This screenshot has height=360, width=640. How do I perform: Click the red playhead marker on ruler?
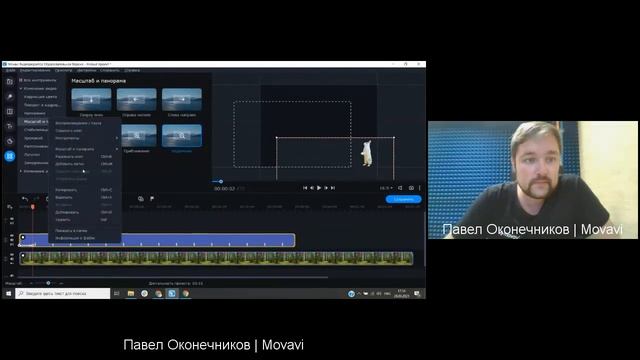33,207
